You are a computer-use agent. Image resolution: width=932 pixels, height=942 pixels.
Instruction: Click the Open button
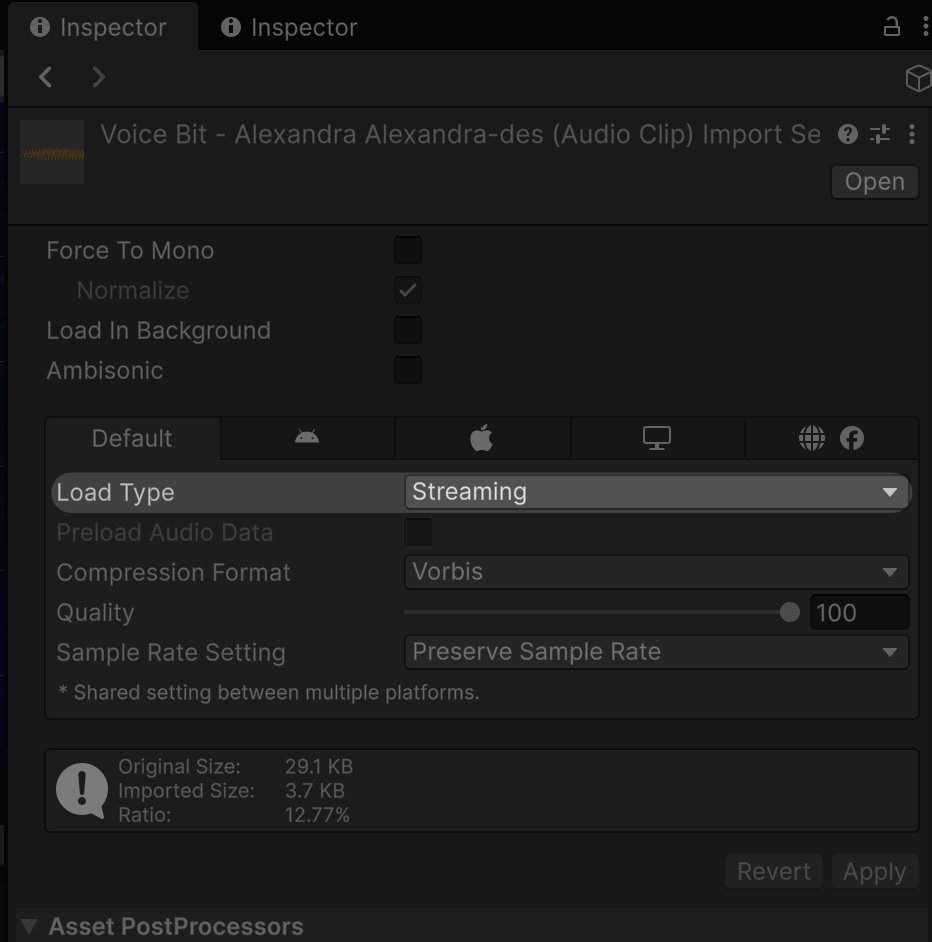pos(874,182)
